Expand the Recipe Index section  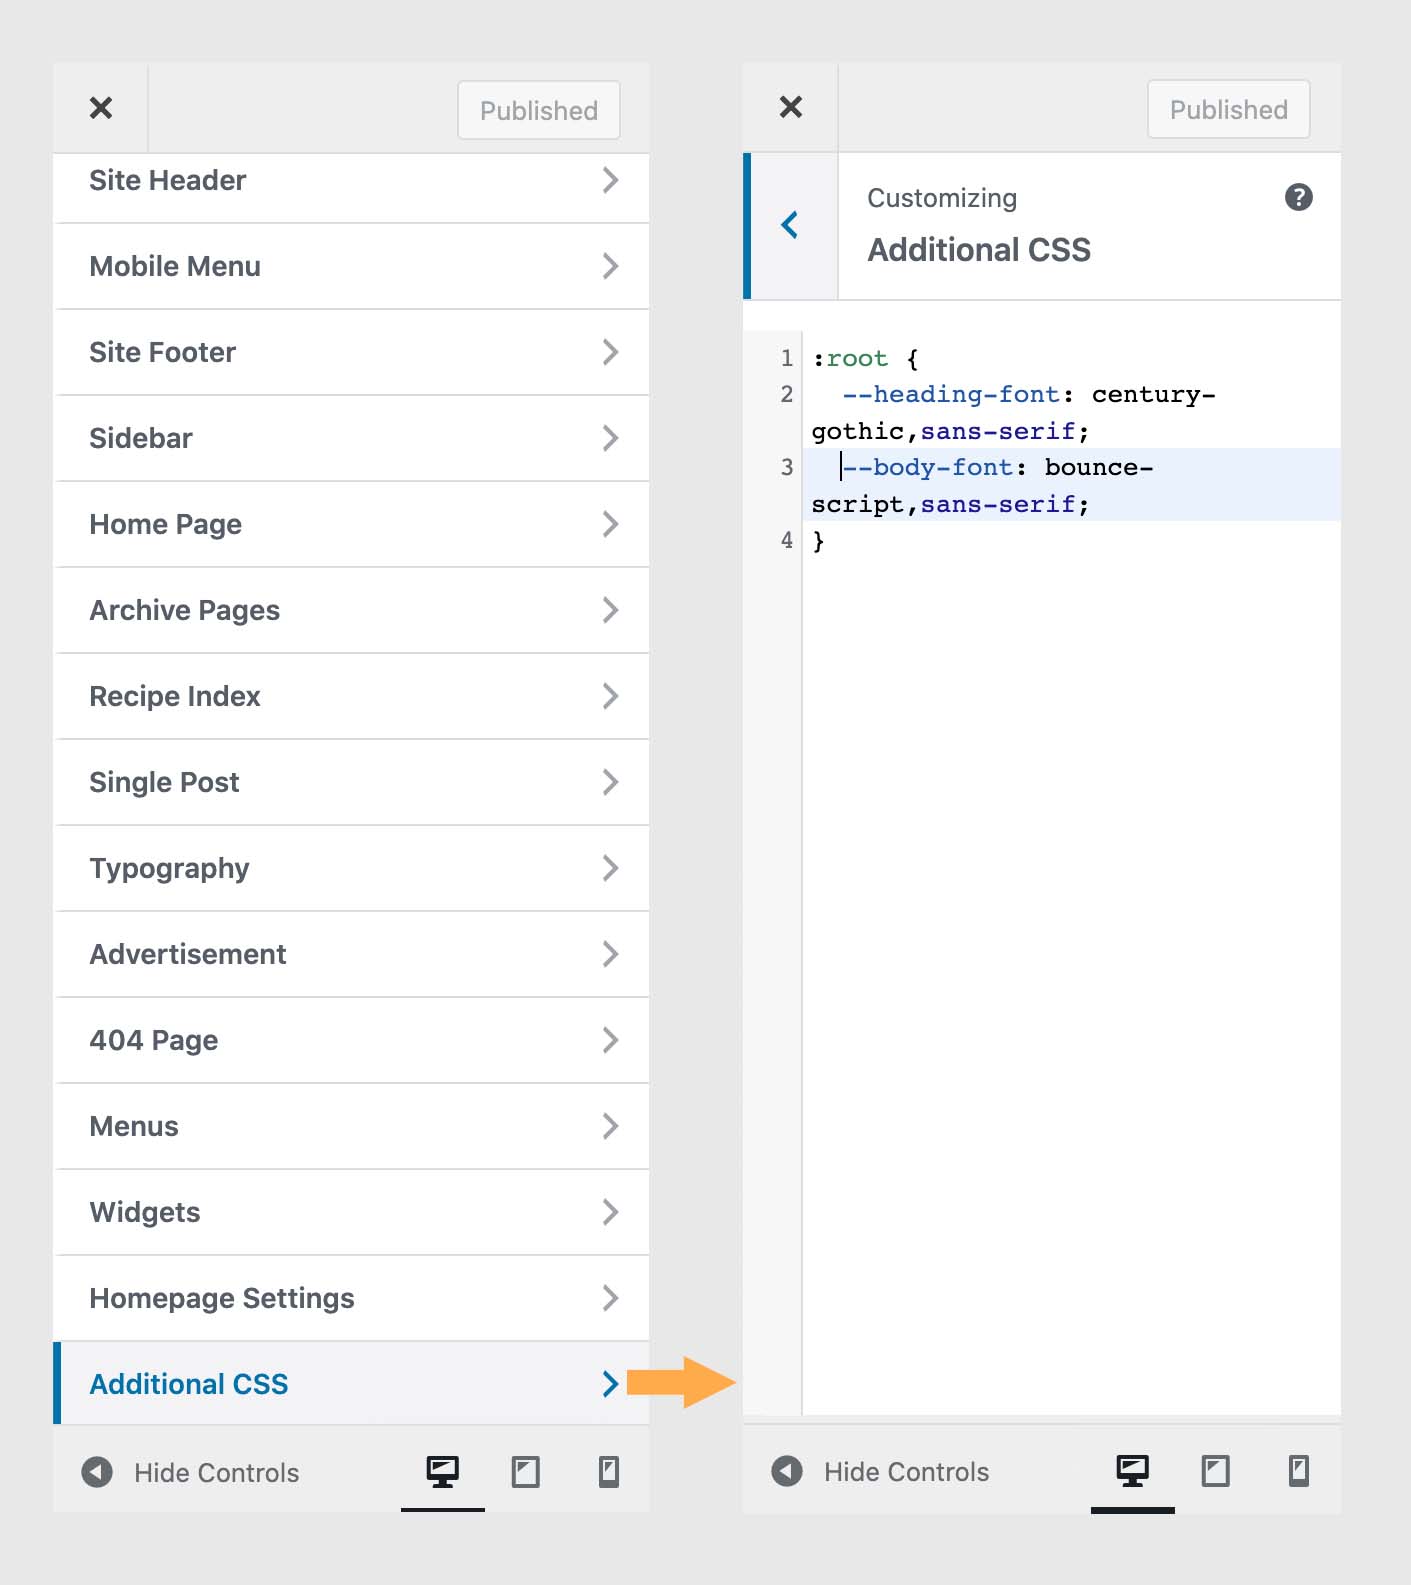click(352, 696)
